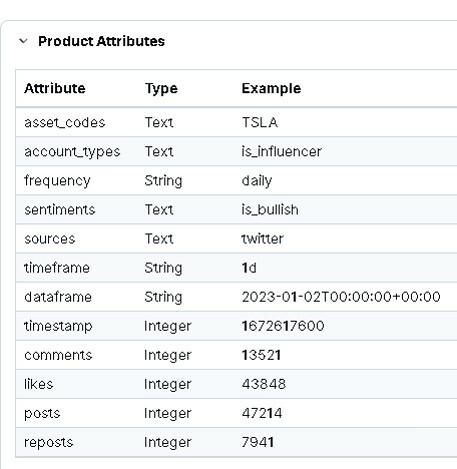Click the twitter example in sources row
Image resolution: width=457 pixels, height=469 pixels.
pos(262,239)
